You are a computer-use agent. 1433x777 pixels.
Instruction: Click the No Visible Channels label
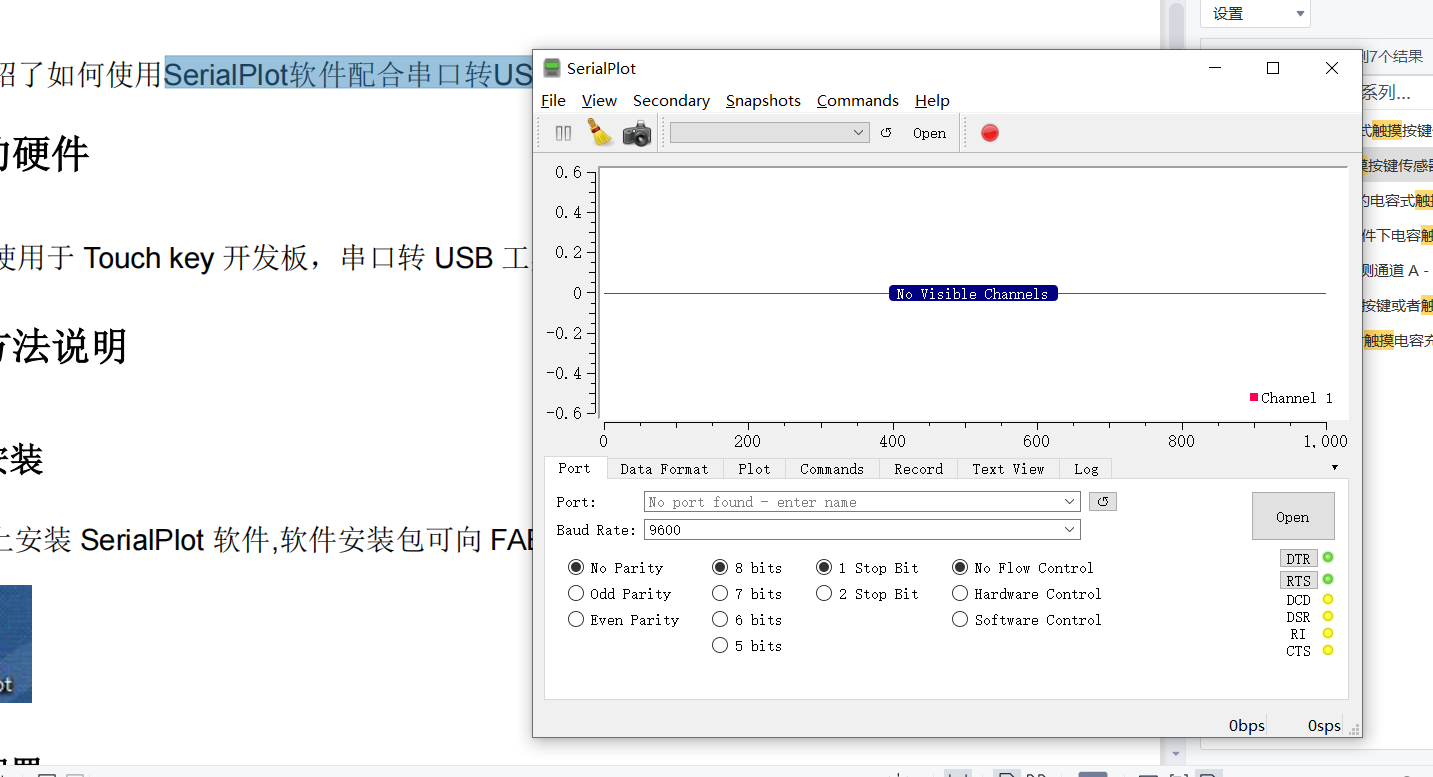[x=973, y=293]
